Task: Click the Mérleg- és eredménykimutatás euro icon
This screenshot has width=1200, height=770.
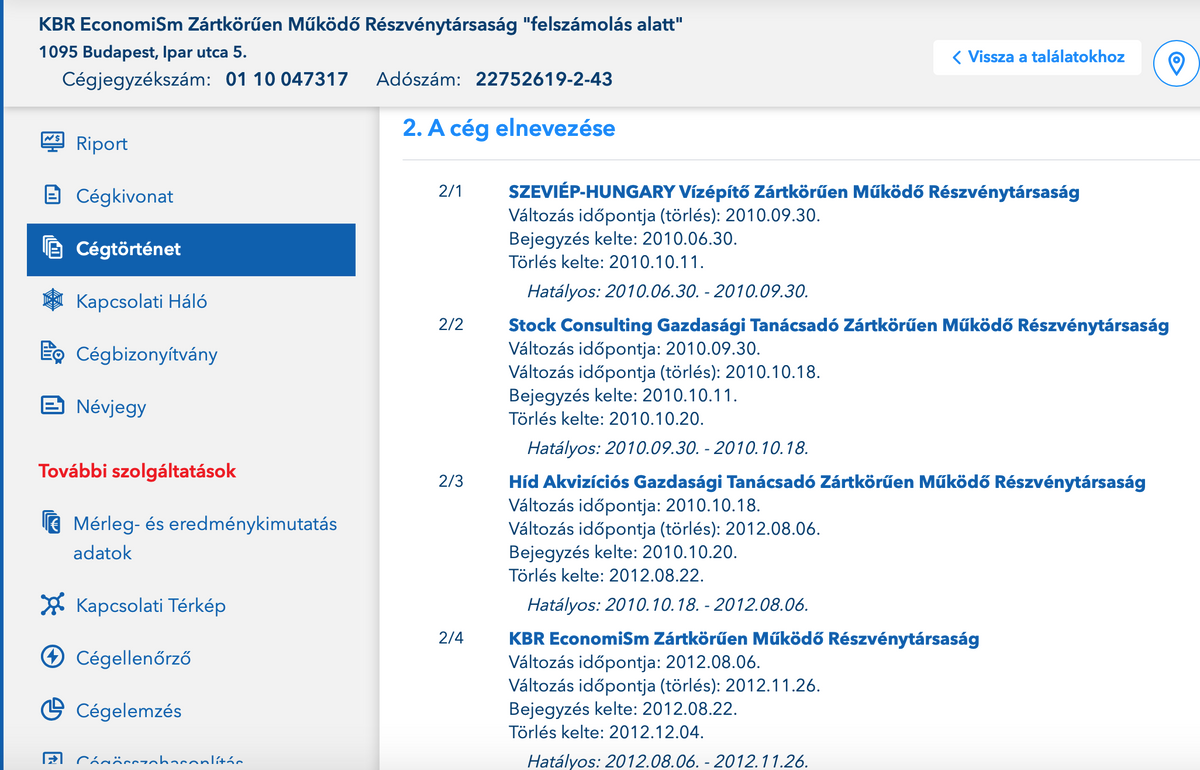Action: click(x=51, y=523)
